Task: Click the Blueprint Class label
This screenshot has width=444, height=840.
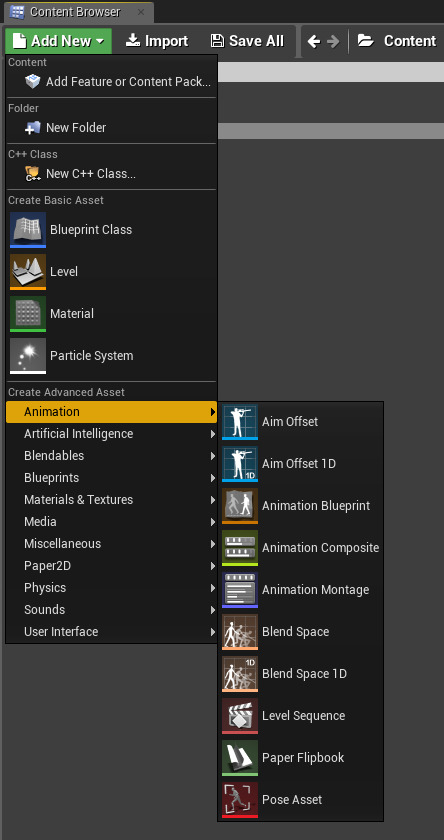Action: (91, 230)
